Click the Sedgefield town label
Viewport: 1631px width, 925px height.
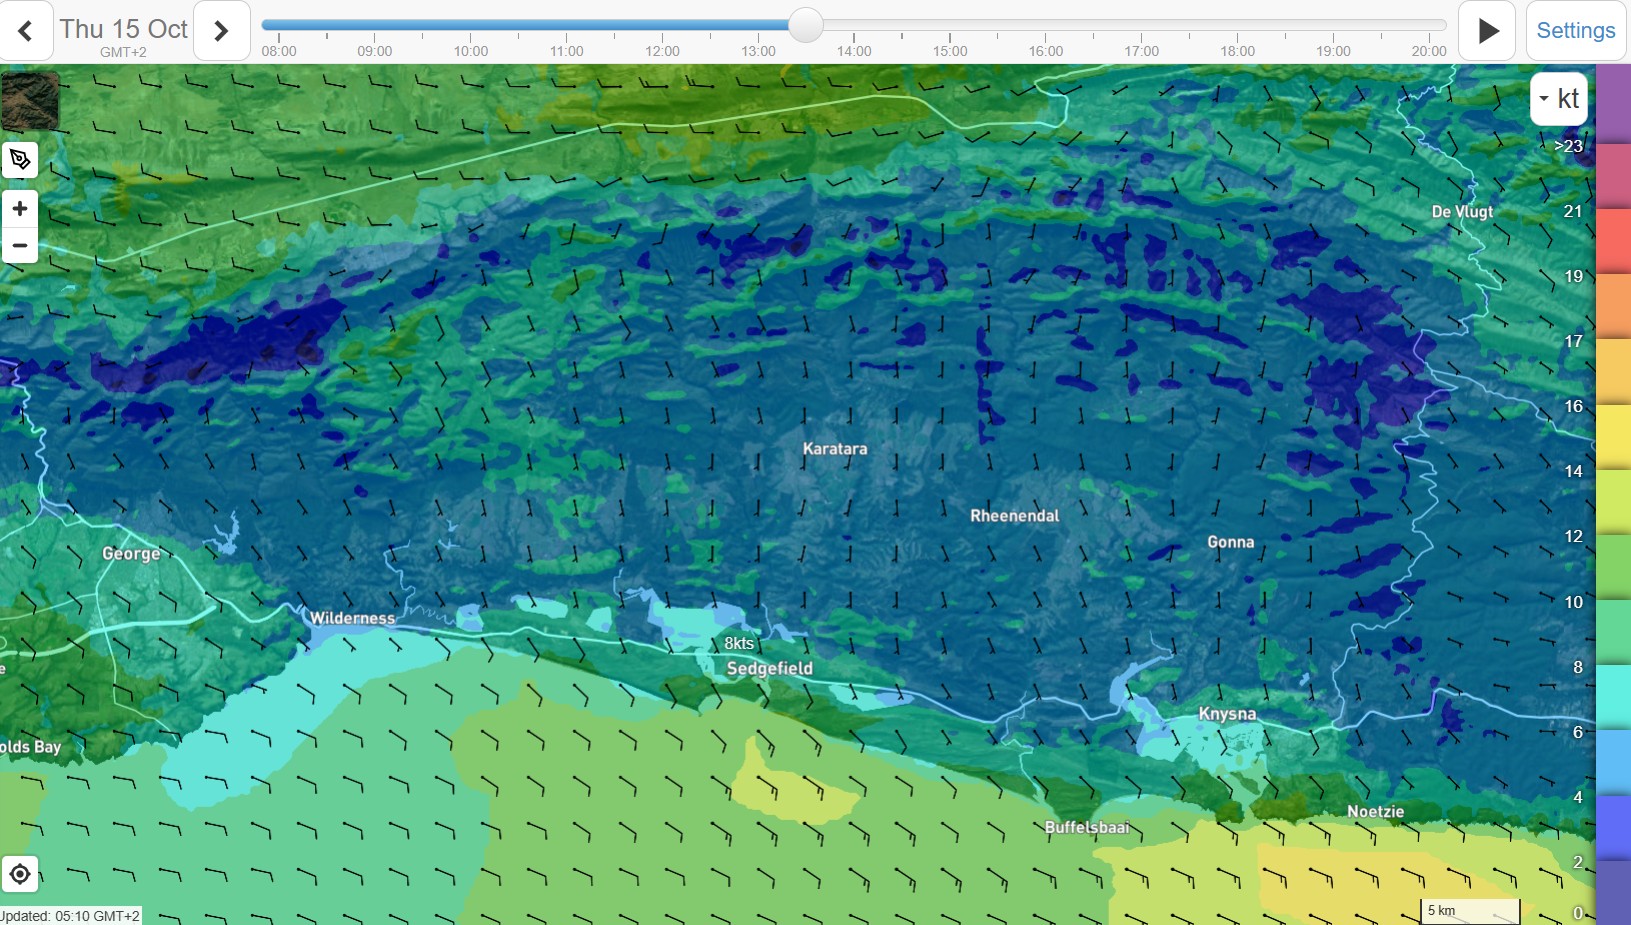[x=770, y=668]
